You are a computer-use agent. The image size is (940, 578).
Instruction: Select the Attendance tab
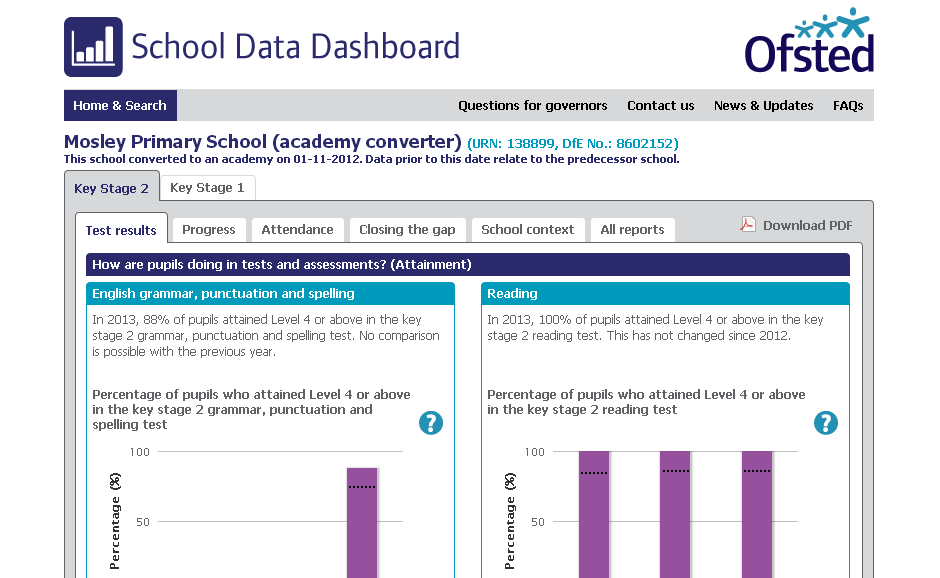coord(297,230)
